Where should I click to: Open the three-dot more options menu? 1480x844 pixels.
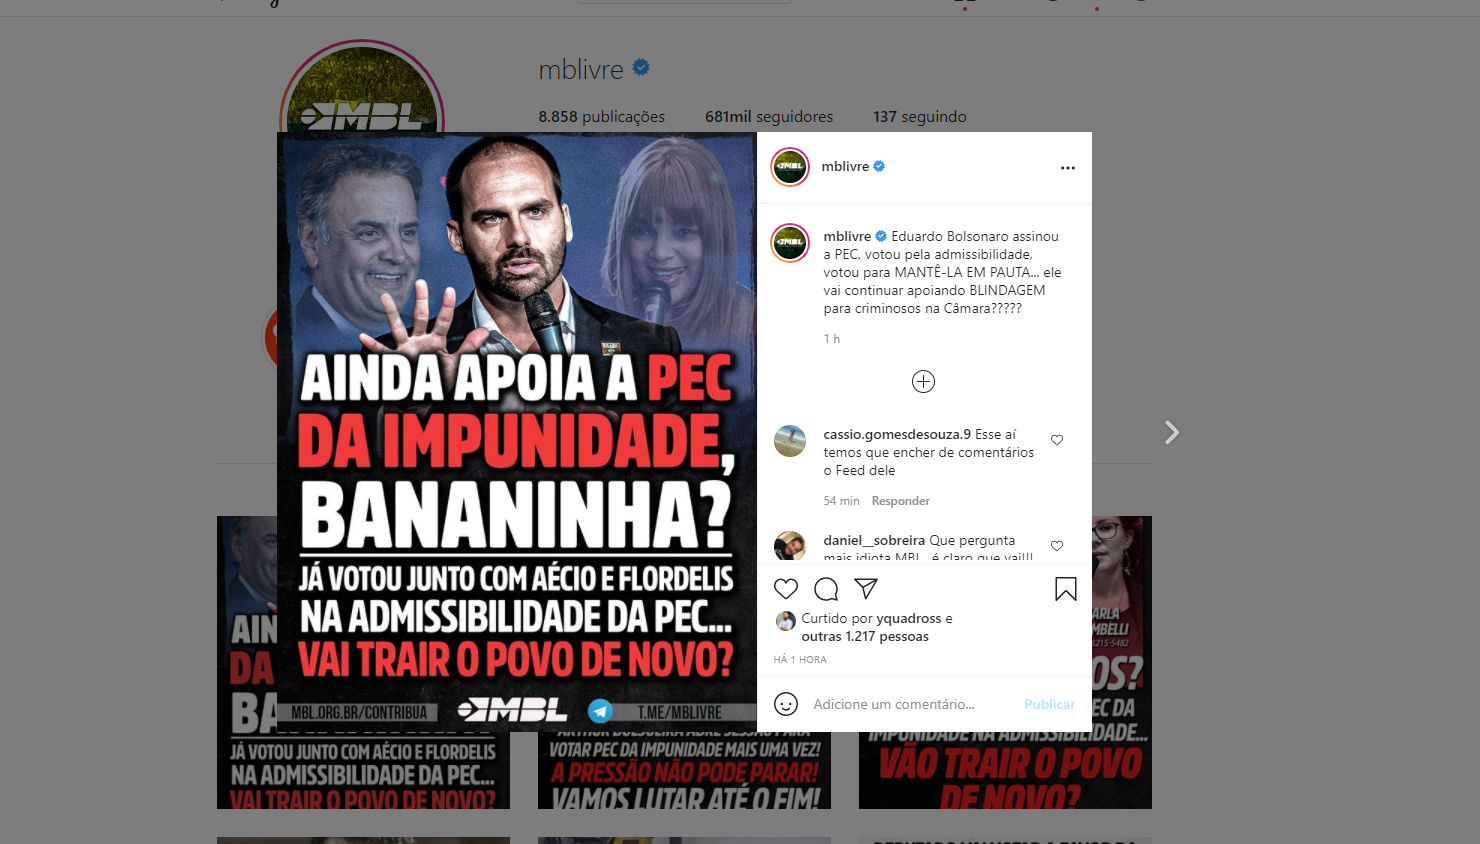tap(1068, 168)
